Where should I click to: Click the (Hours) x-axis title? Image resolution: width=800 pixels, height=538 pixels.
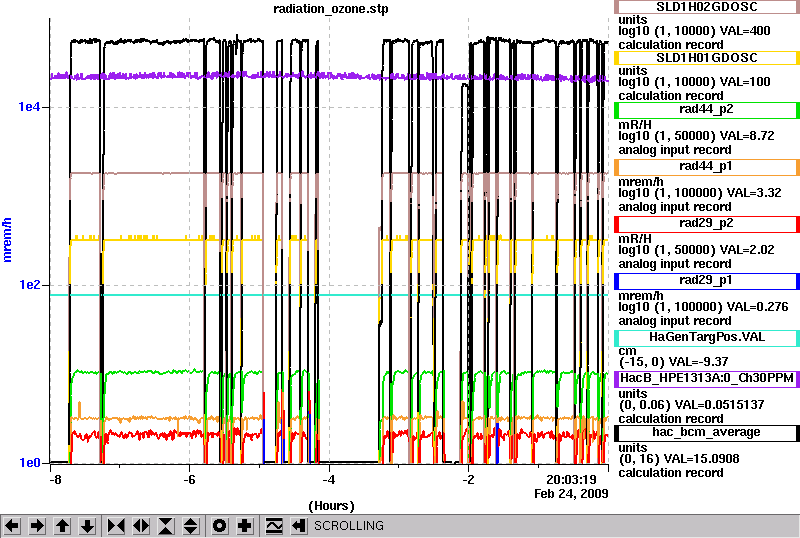331,506
